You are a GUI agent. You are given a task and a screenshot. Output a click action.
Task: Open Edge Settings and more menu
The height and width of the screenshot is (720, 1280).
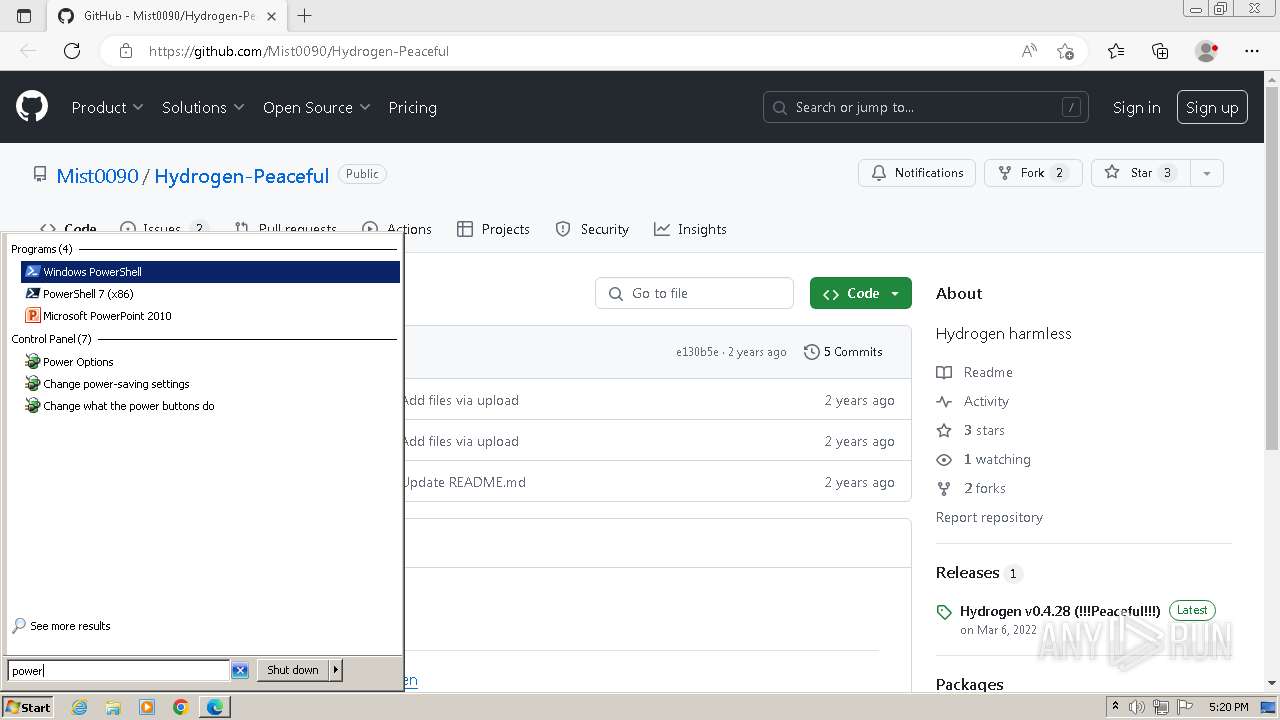coord(1252,51)
